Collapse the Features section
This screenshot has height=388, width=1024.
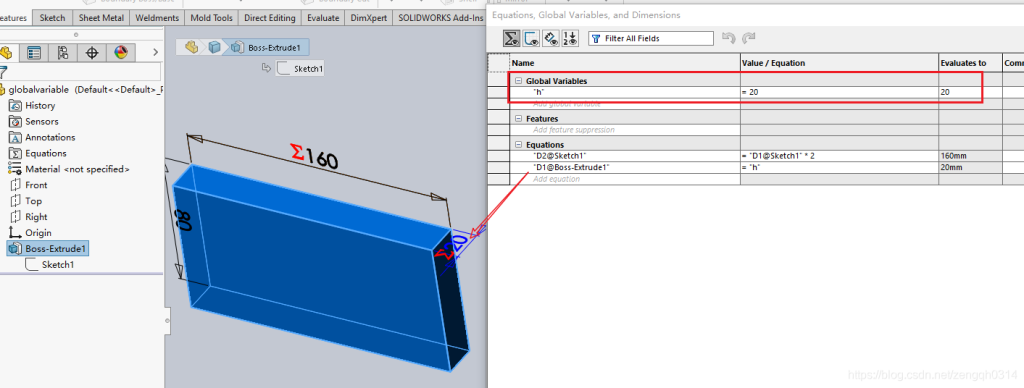pos(519,119)
